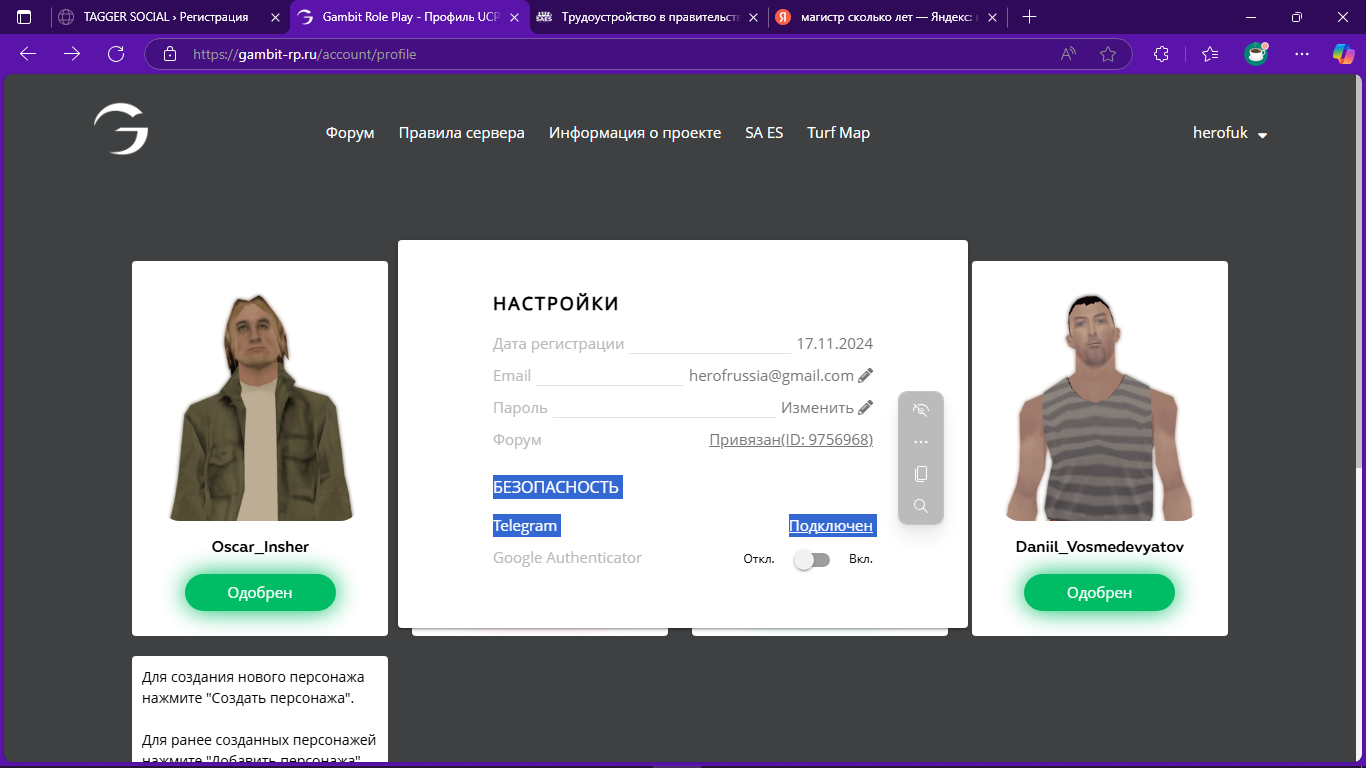This screenshot has height=768, width=1366.
Task: Click the green coffee cup extension icon
Action: pyautogui.click(x=1256, y=54)
